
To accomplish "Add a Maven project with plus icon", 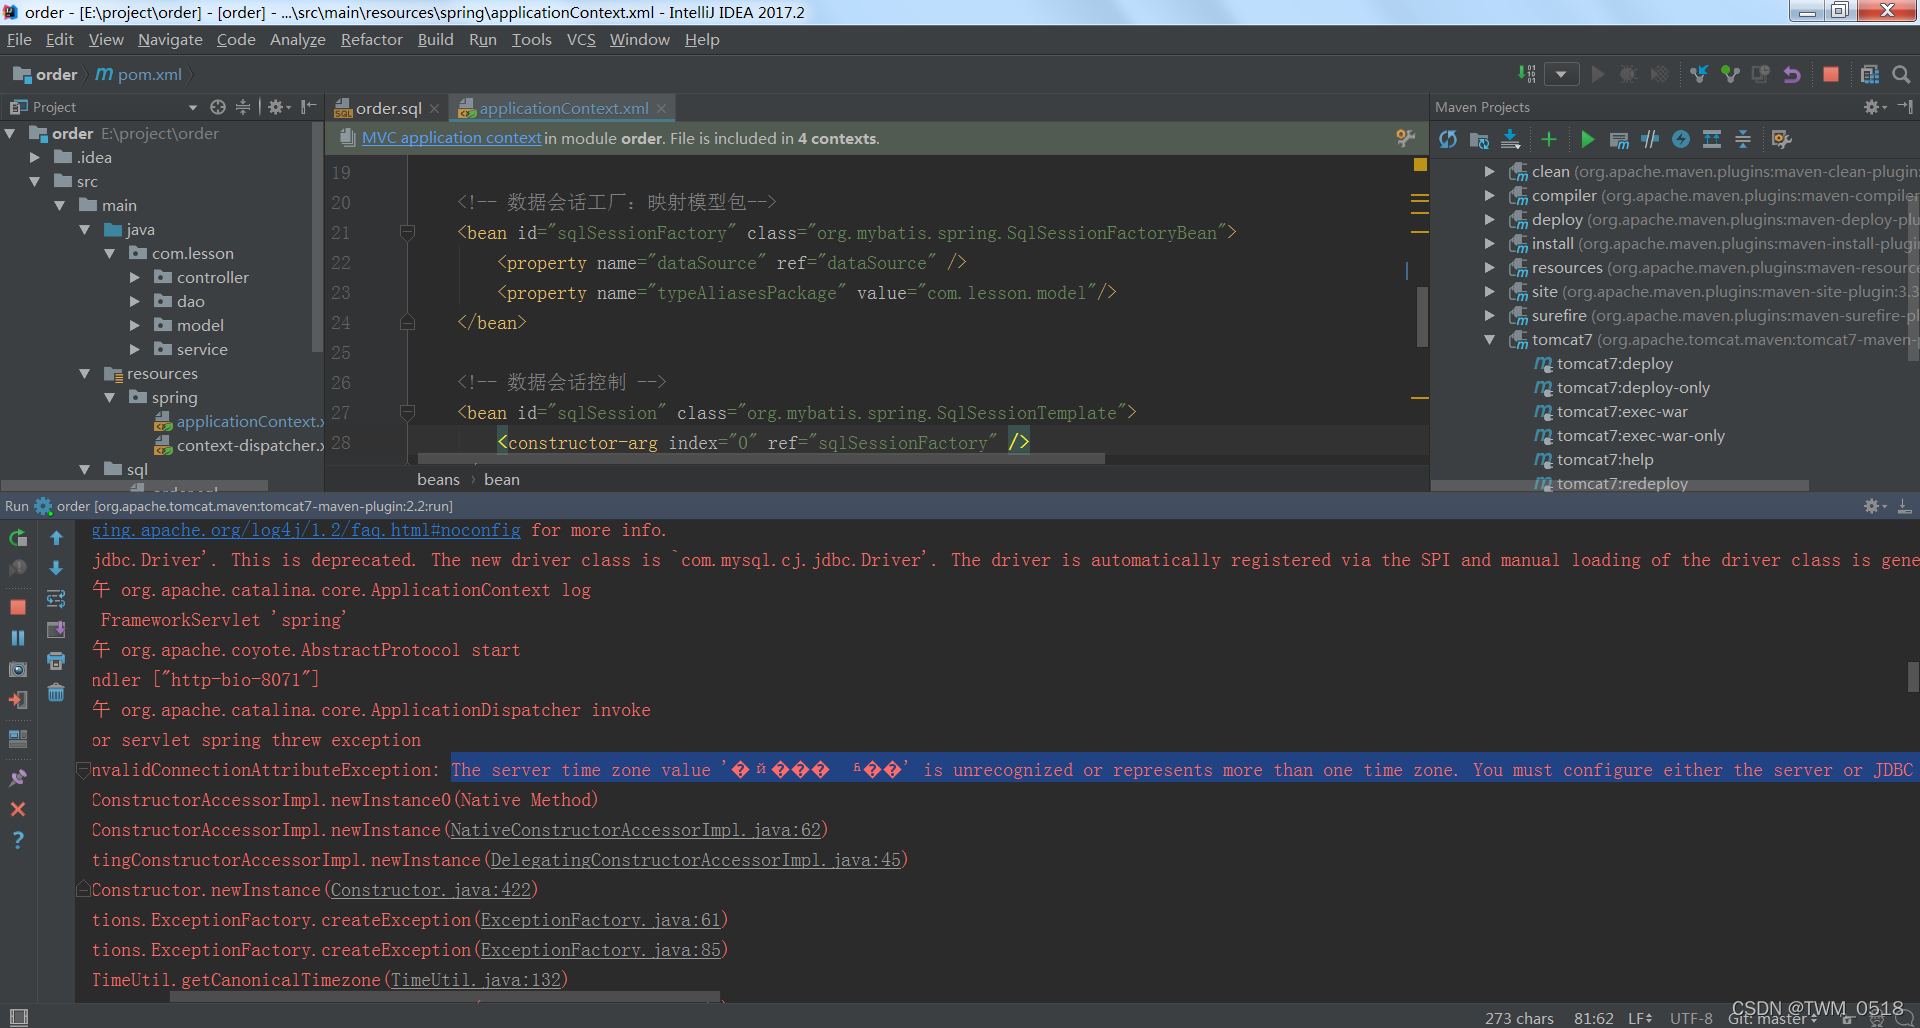I will coord(1549,139).
